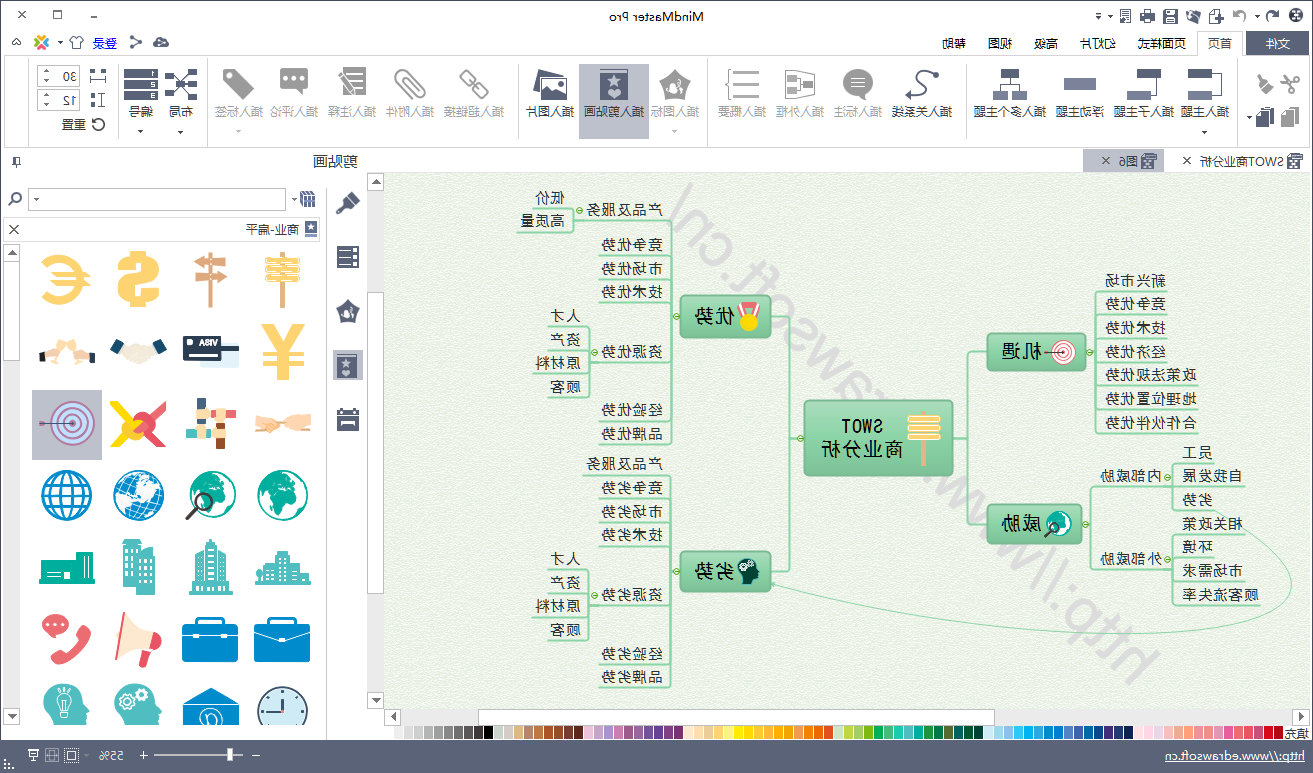Select the central SWOT商业分析 topic

tap(879, 438)
